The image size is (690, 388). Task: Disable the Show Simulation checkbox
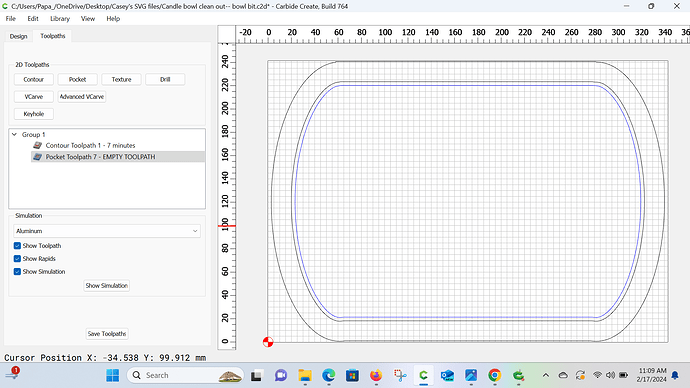pos(17,271)
